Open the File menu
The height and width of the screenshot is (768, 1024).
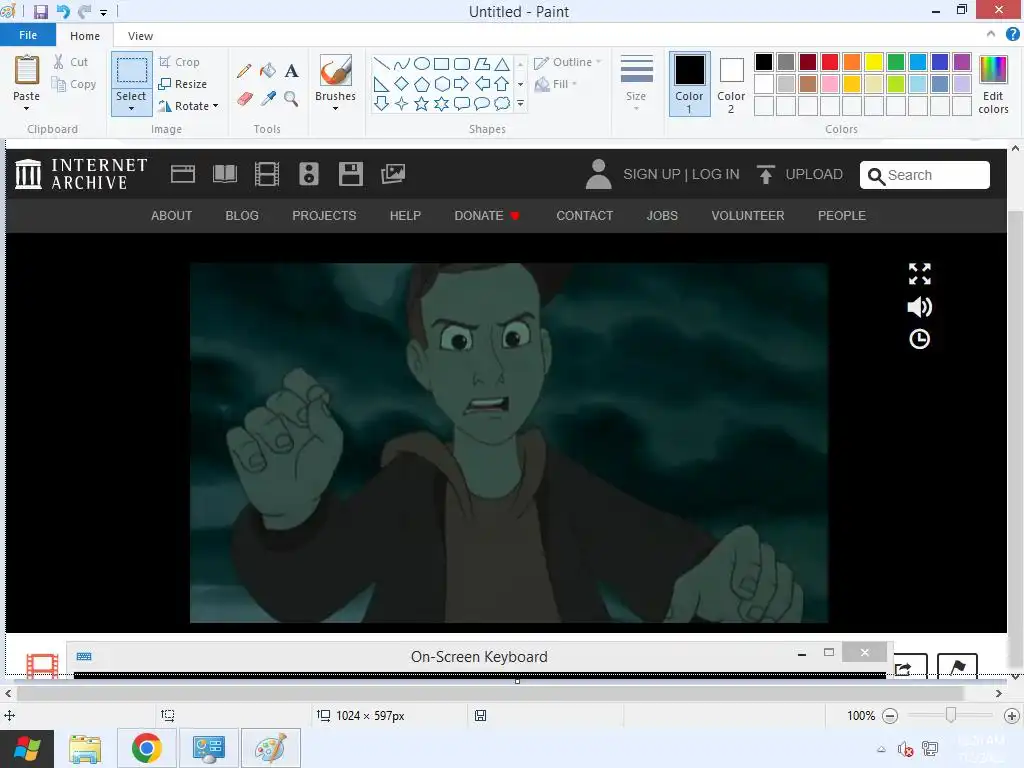[x=27, y=35]
